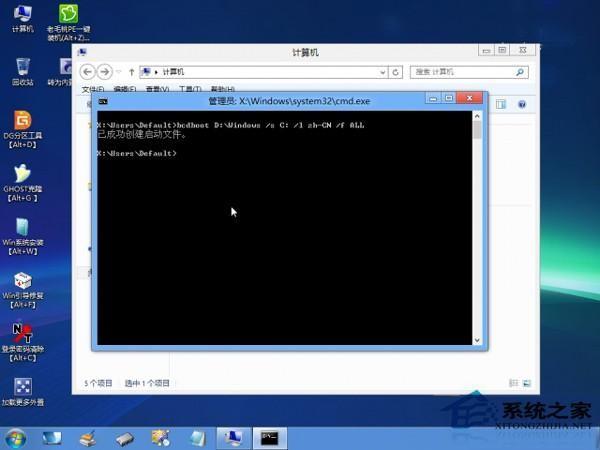Click the Windows Start orb button
Screen dimensions: 600x450
[x=16, y=438]
